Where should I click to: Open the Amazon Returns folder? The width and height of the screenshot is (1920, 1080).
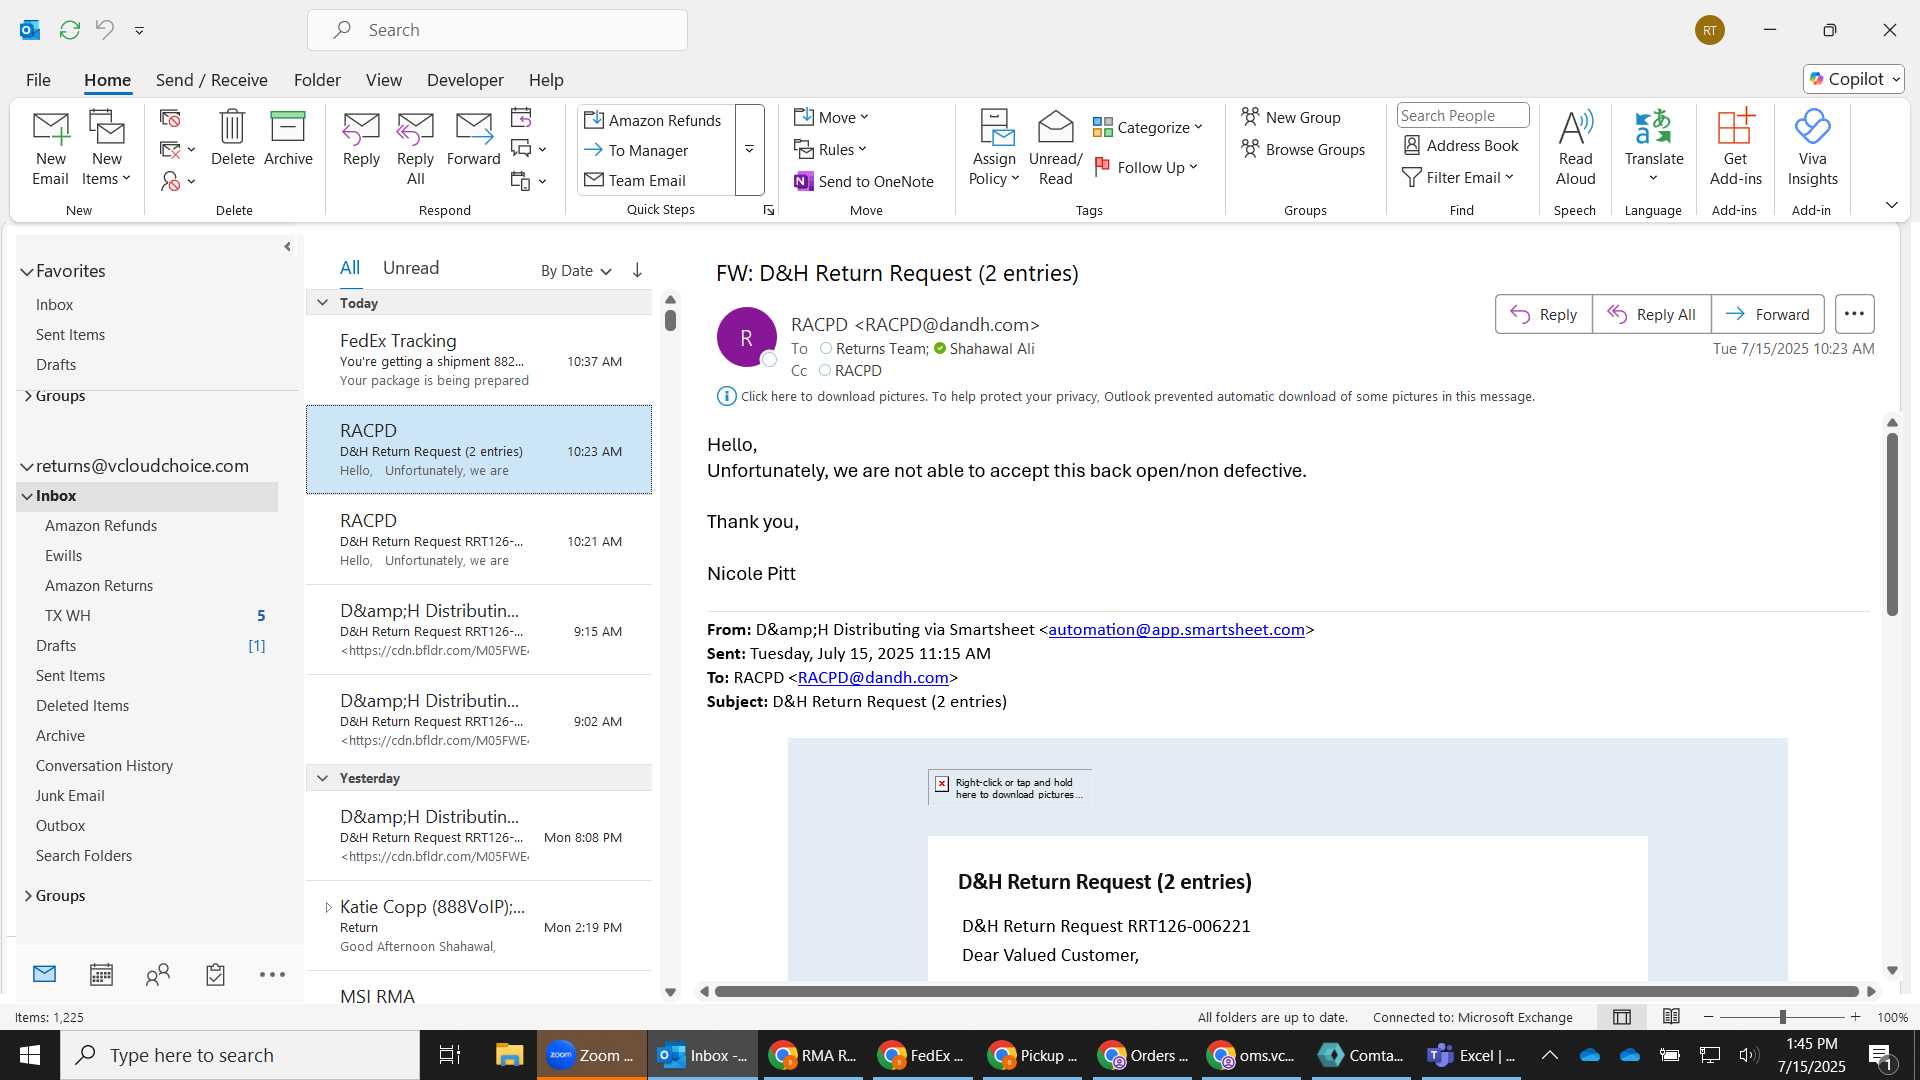99,586
